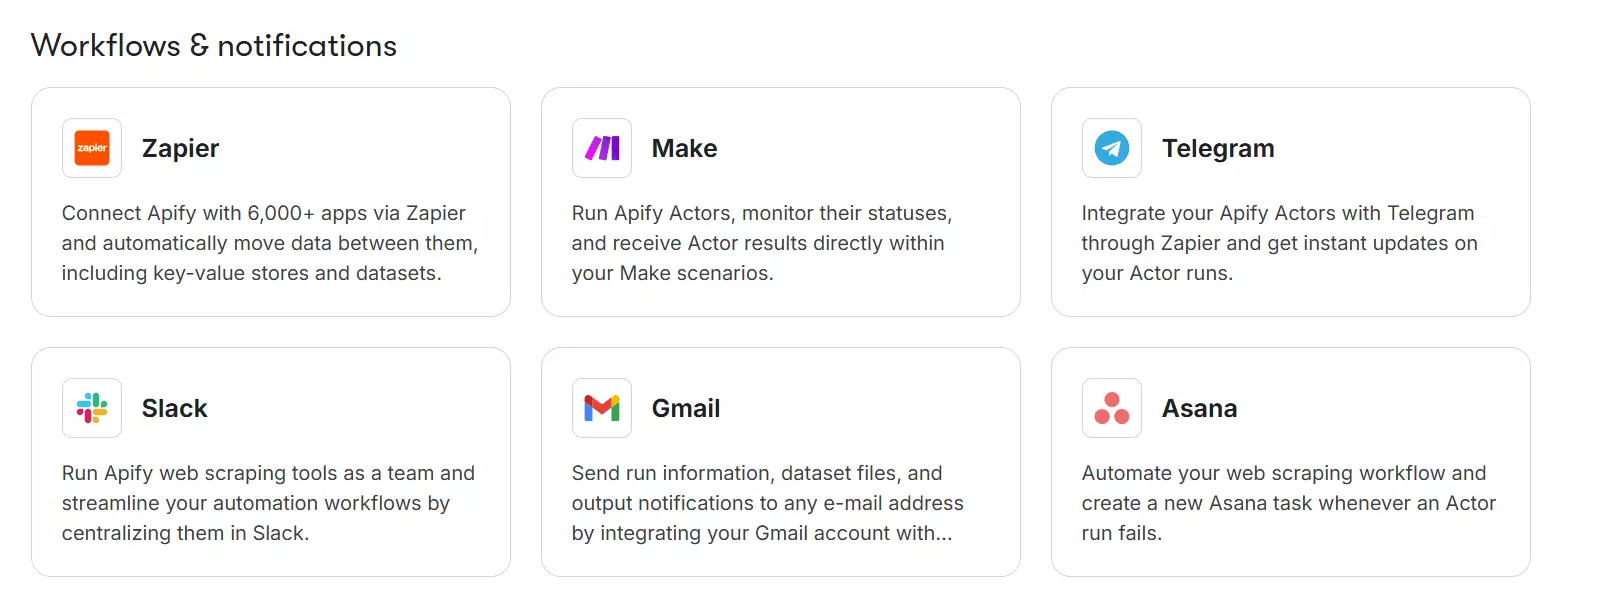Select the Telegram integration title
This screenshot has width=1614, height=599.
(1218, 148)
